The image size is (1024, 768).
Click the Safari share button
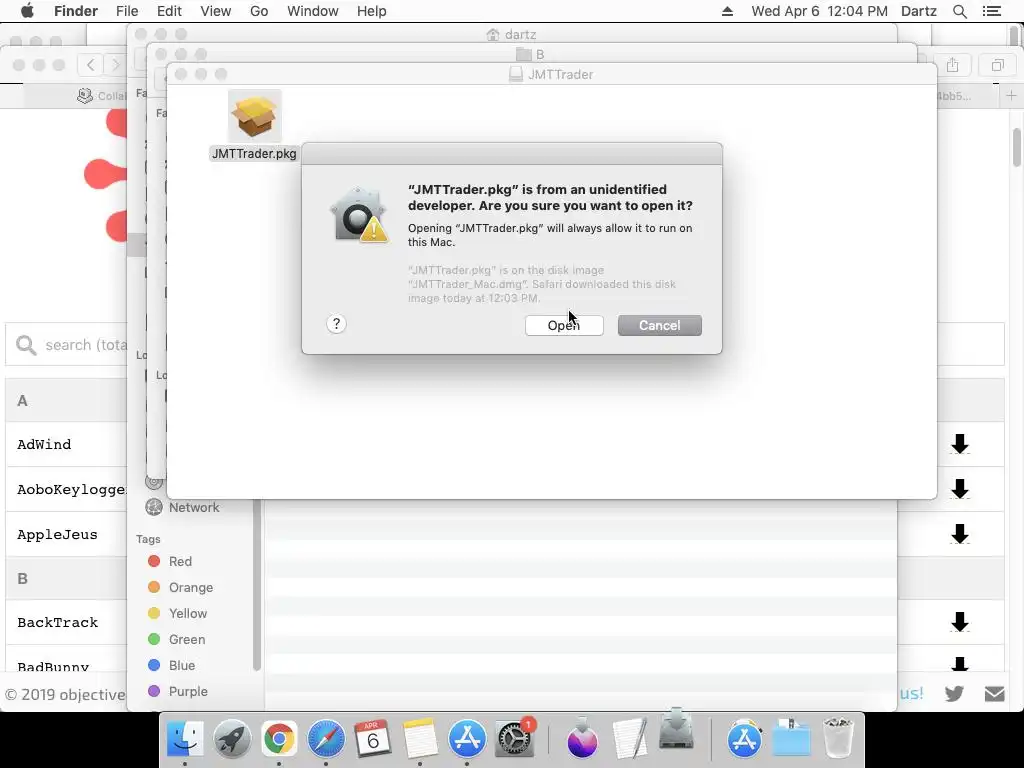coord(953,65)
